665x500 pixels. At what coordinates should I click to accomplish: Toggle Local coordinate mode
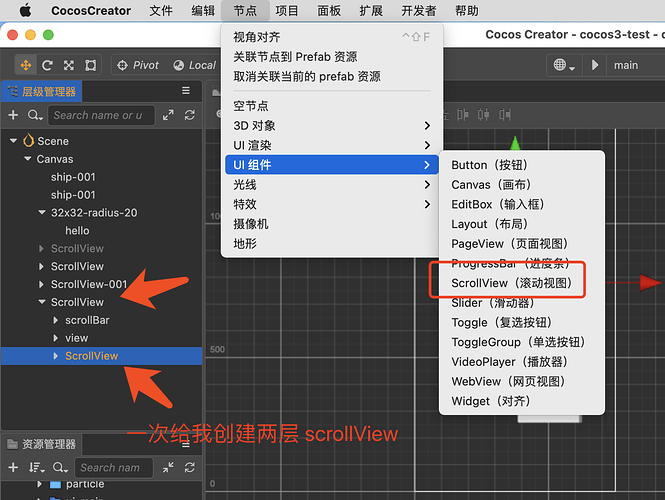(195, 65)
